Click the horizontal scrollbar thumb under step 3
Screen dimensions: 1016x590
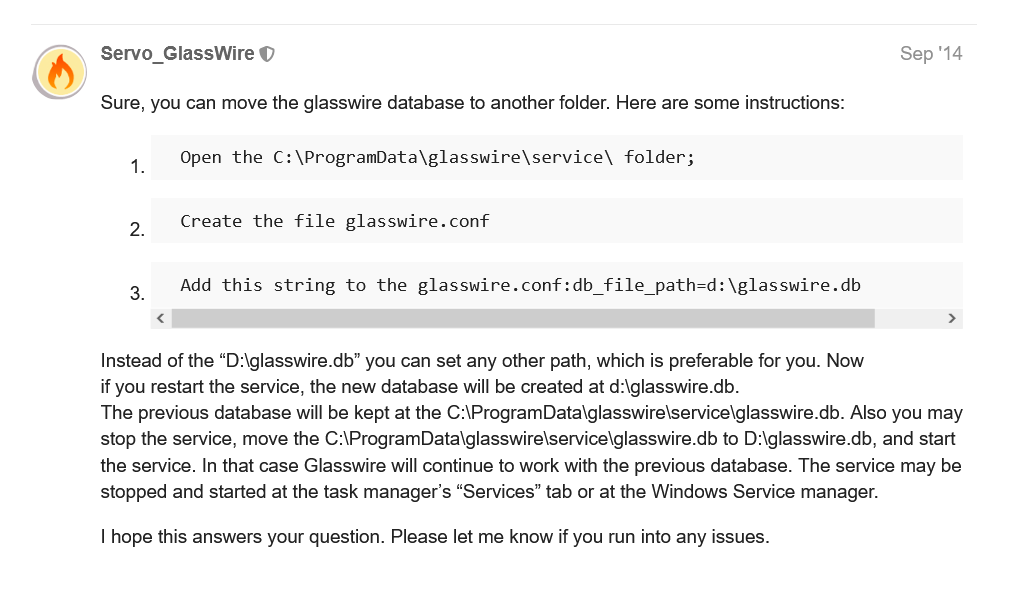522,318
